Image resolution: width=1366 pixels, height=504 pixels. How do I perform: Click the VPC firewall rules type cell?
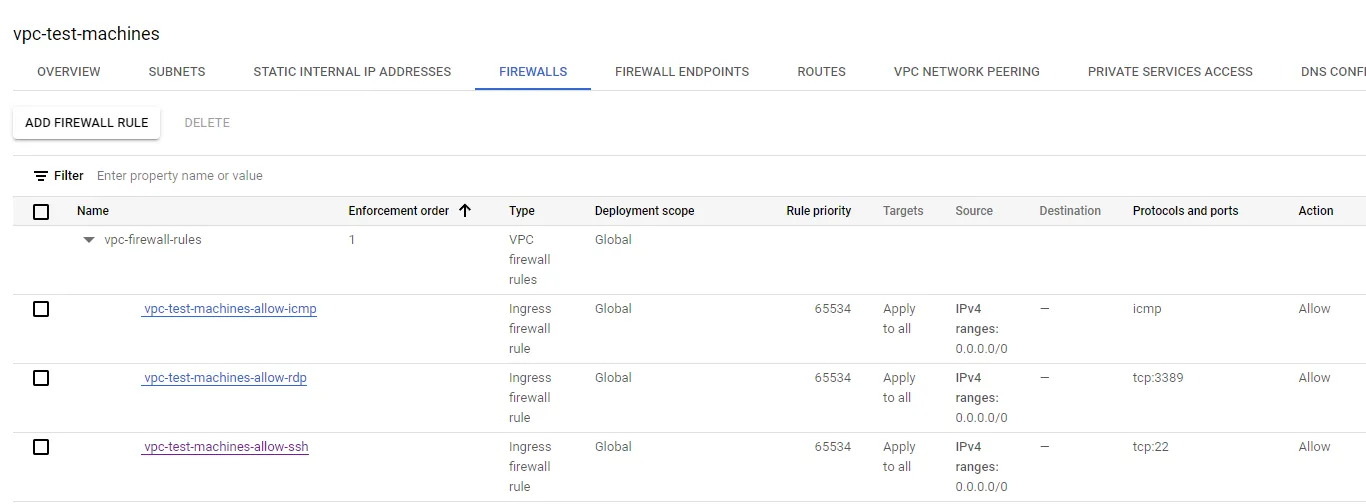click(x=530, y=260)
